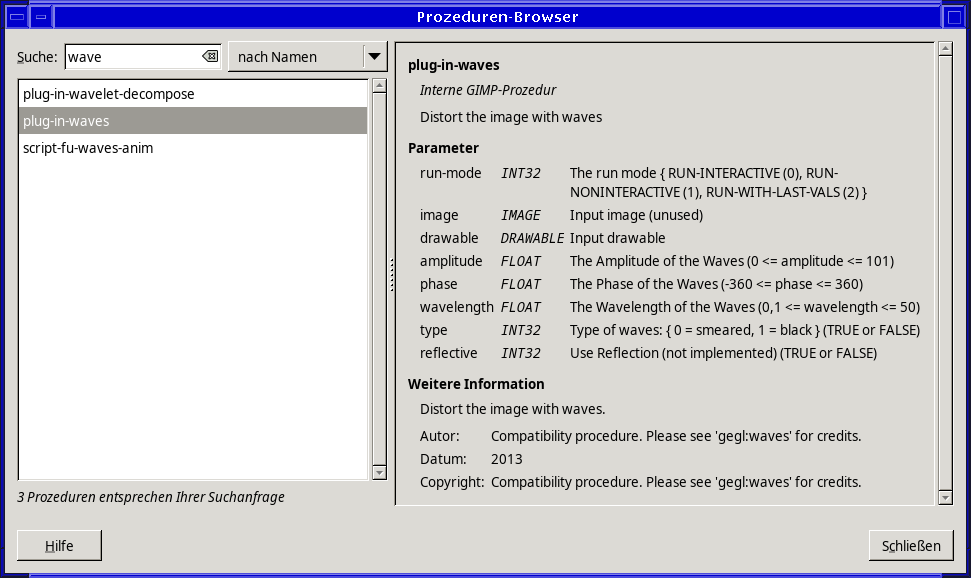Click '3 Prozeduren entsprechen Ihrer Suchanfrage' status

tap(151, 497)
